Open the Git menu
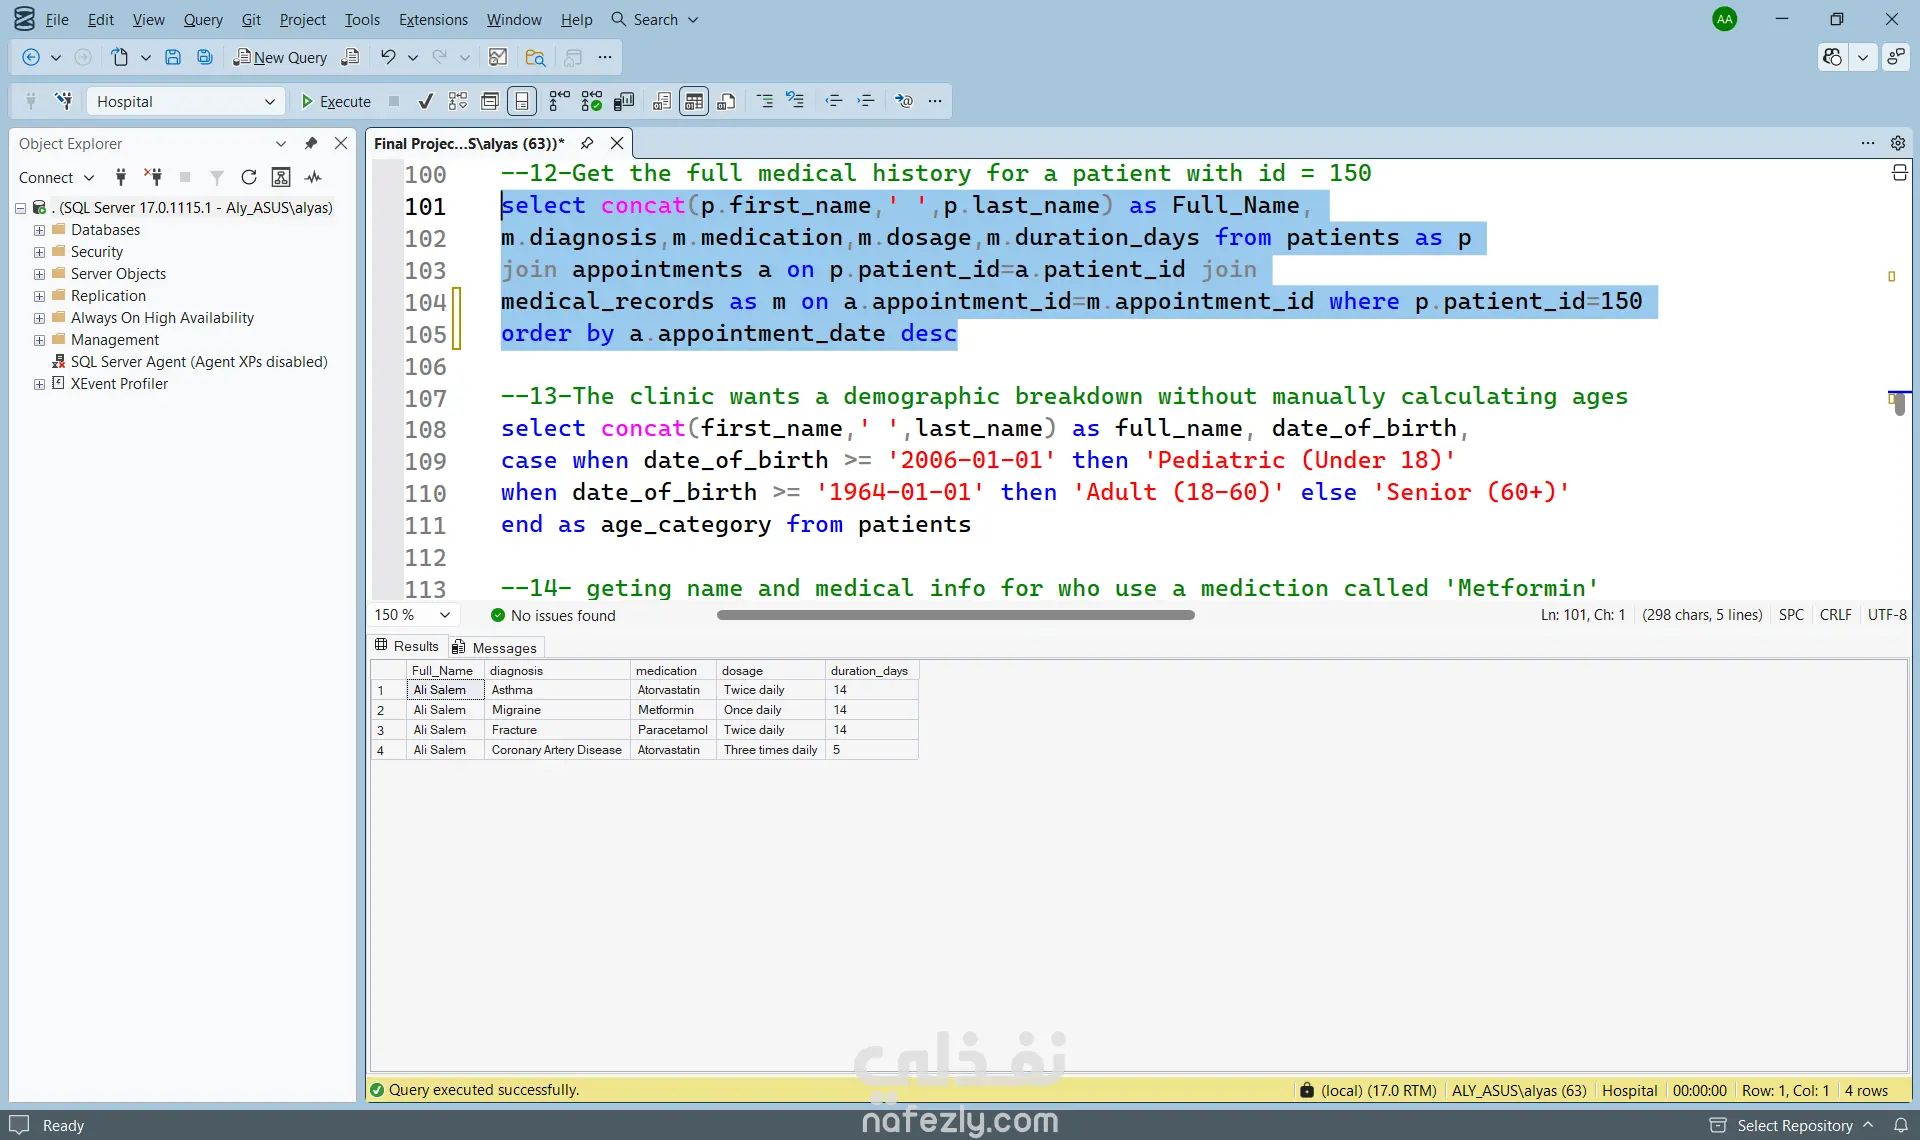 point(251,19)
